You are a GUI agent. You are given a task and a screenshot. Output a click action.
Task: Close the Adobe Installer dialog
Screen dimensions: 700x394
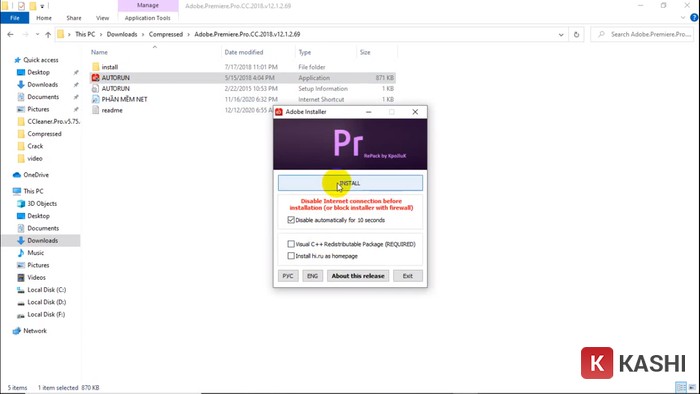tap(415, 112)
